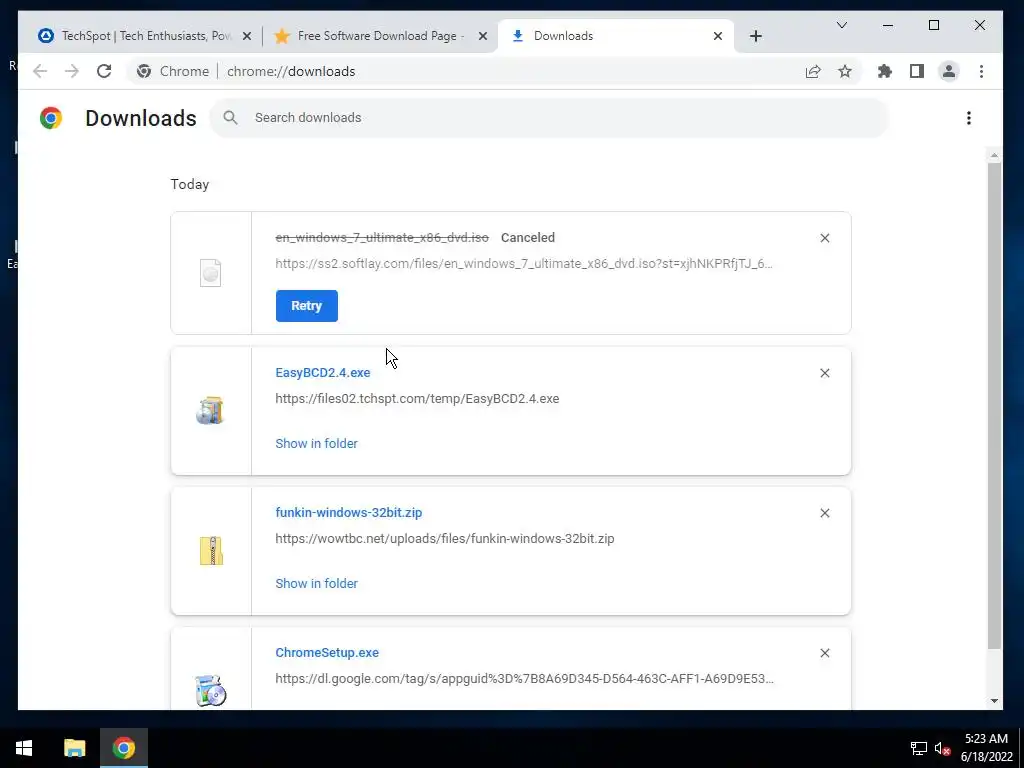Viewport: 1024px width, 768px height.
Task: Click the Chrome taskbar icon
Action: pyautogui.click(x=123, y=748)
